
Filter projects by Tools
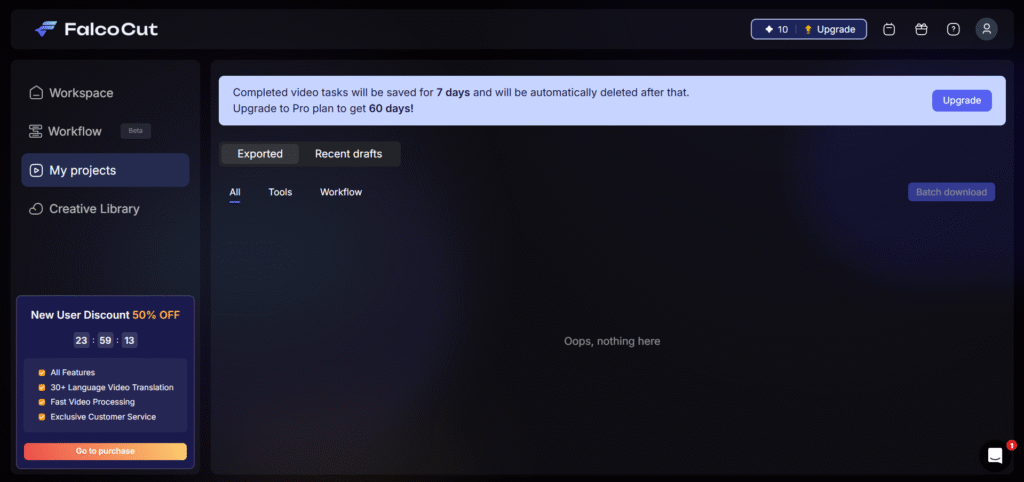tap(280, 192)
